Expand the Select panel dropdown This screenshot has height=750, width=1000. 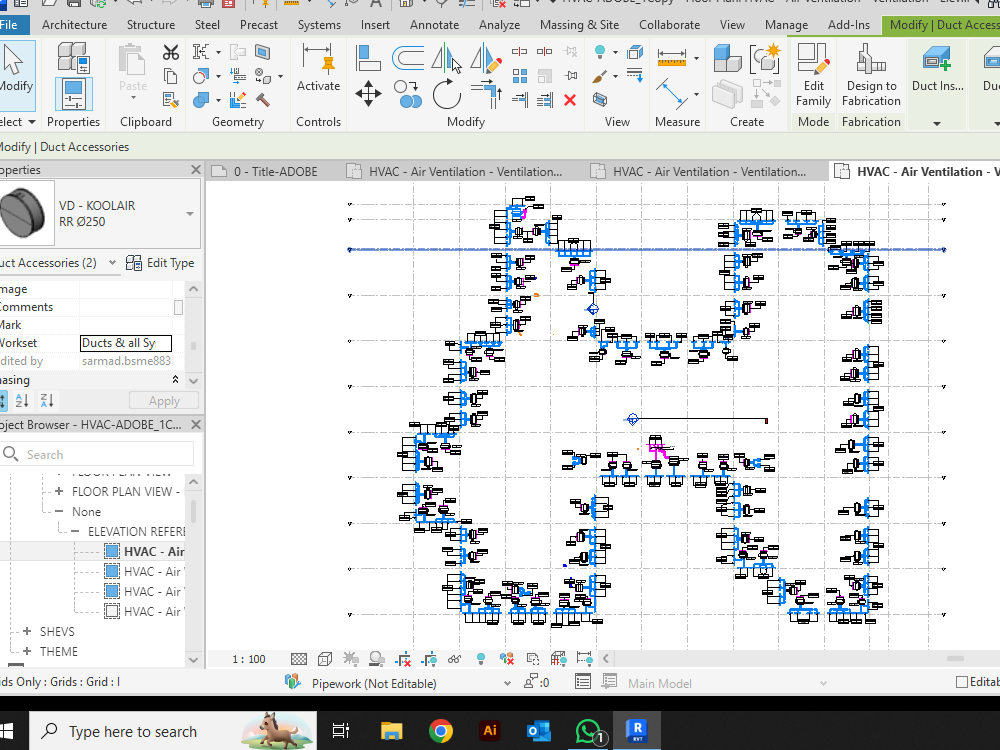click(32, 122)
